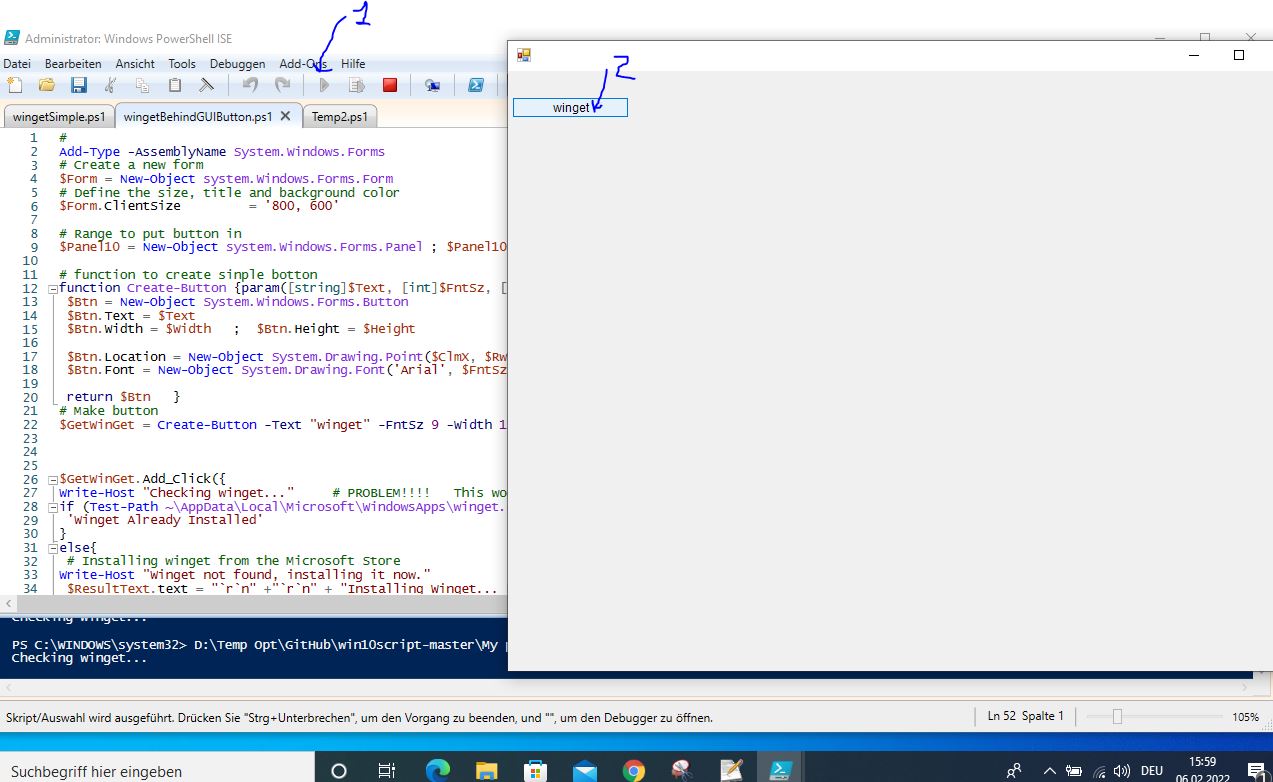
Task: Click the form icon in winget window title bar
Action: (523, 55)
